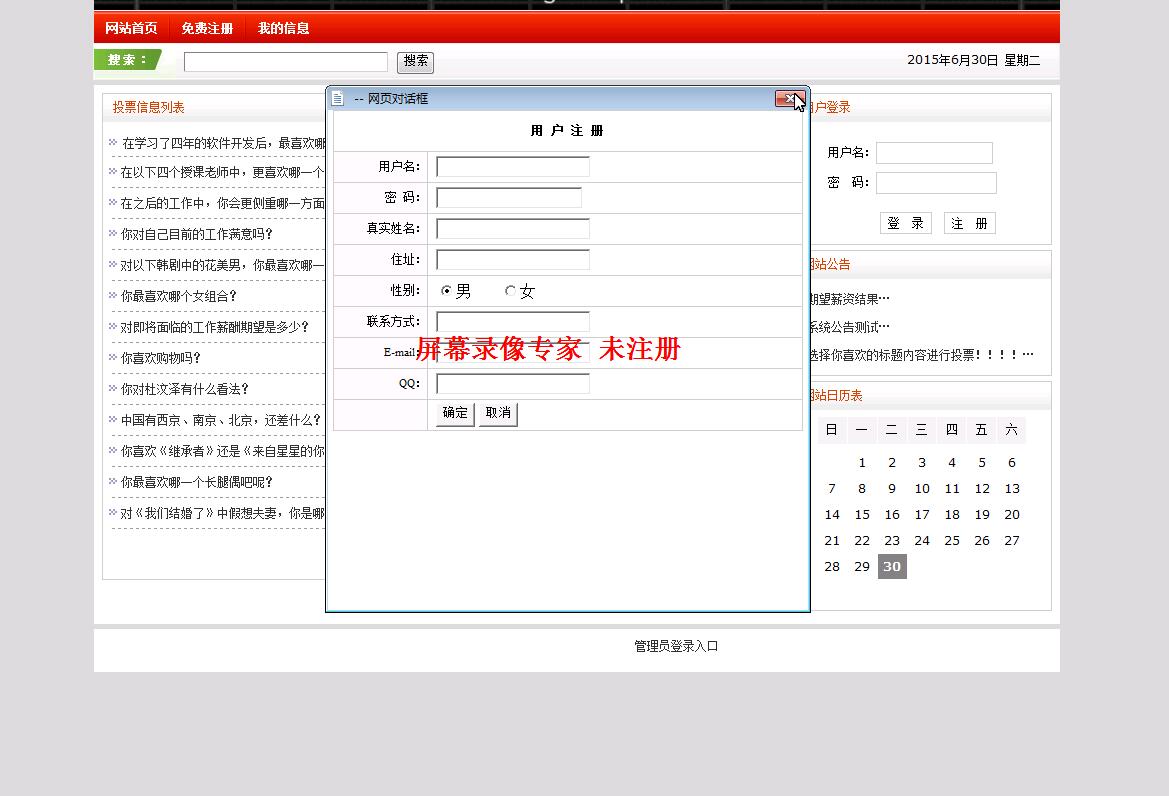Select calendar date 15

[x=862, y=515]
